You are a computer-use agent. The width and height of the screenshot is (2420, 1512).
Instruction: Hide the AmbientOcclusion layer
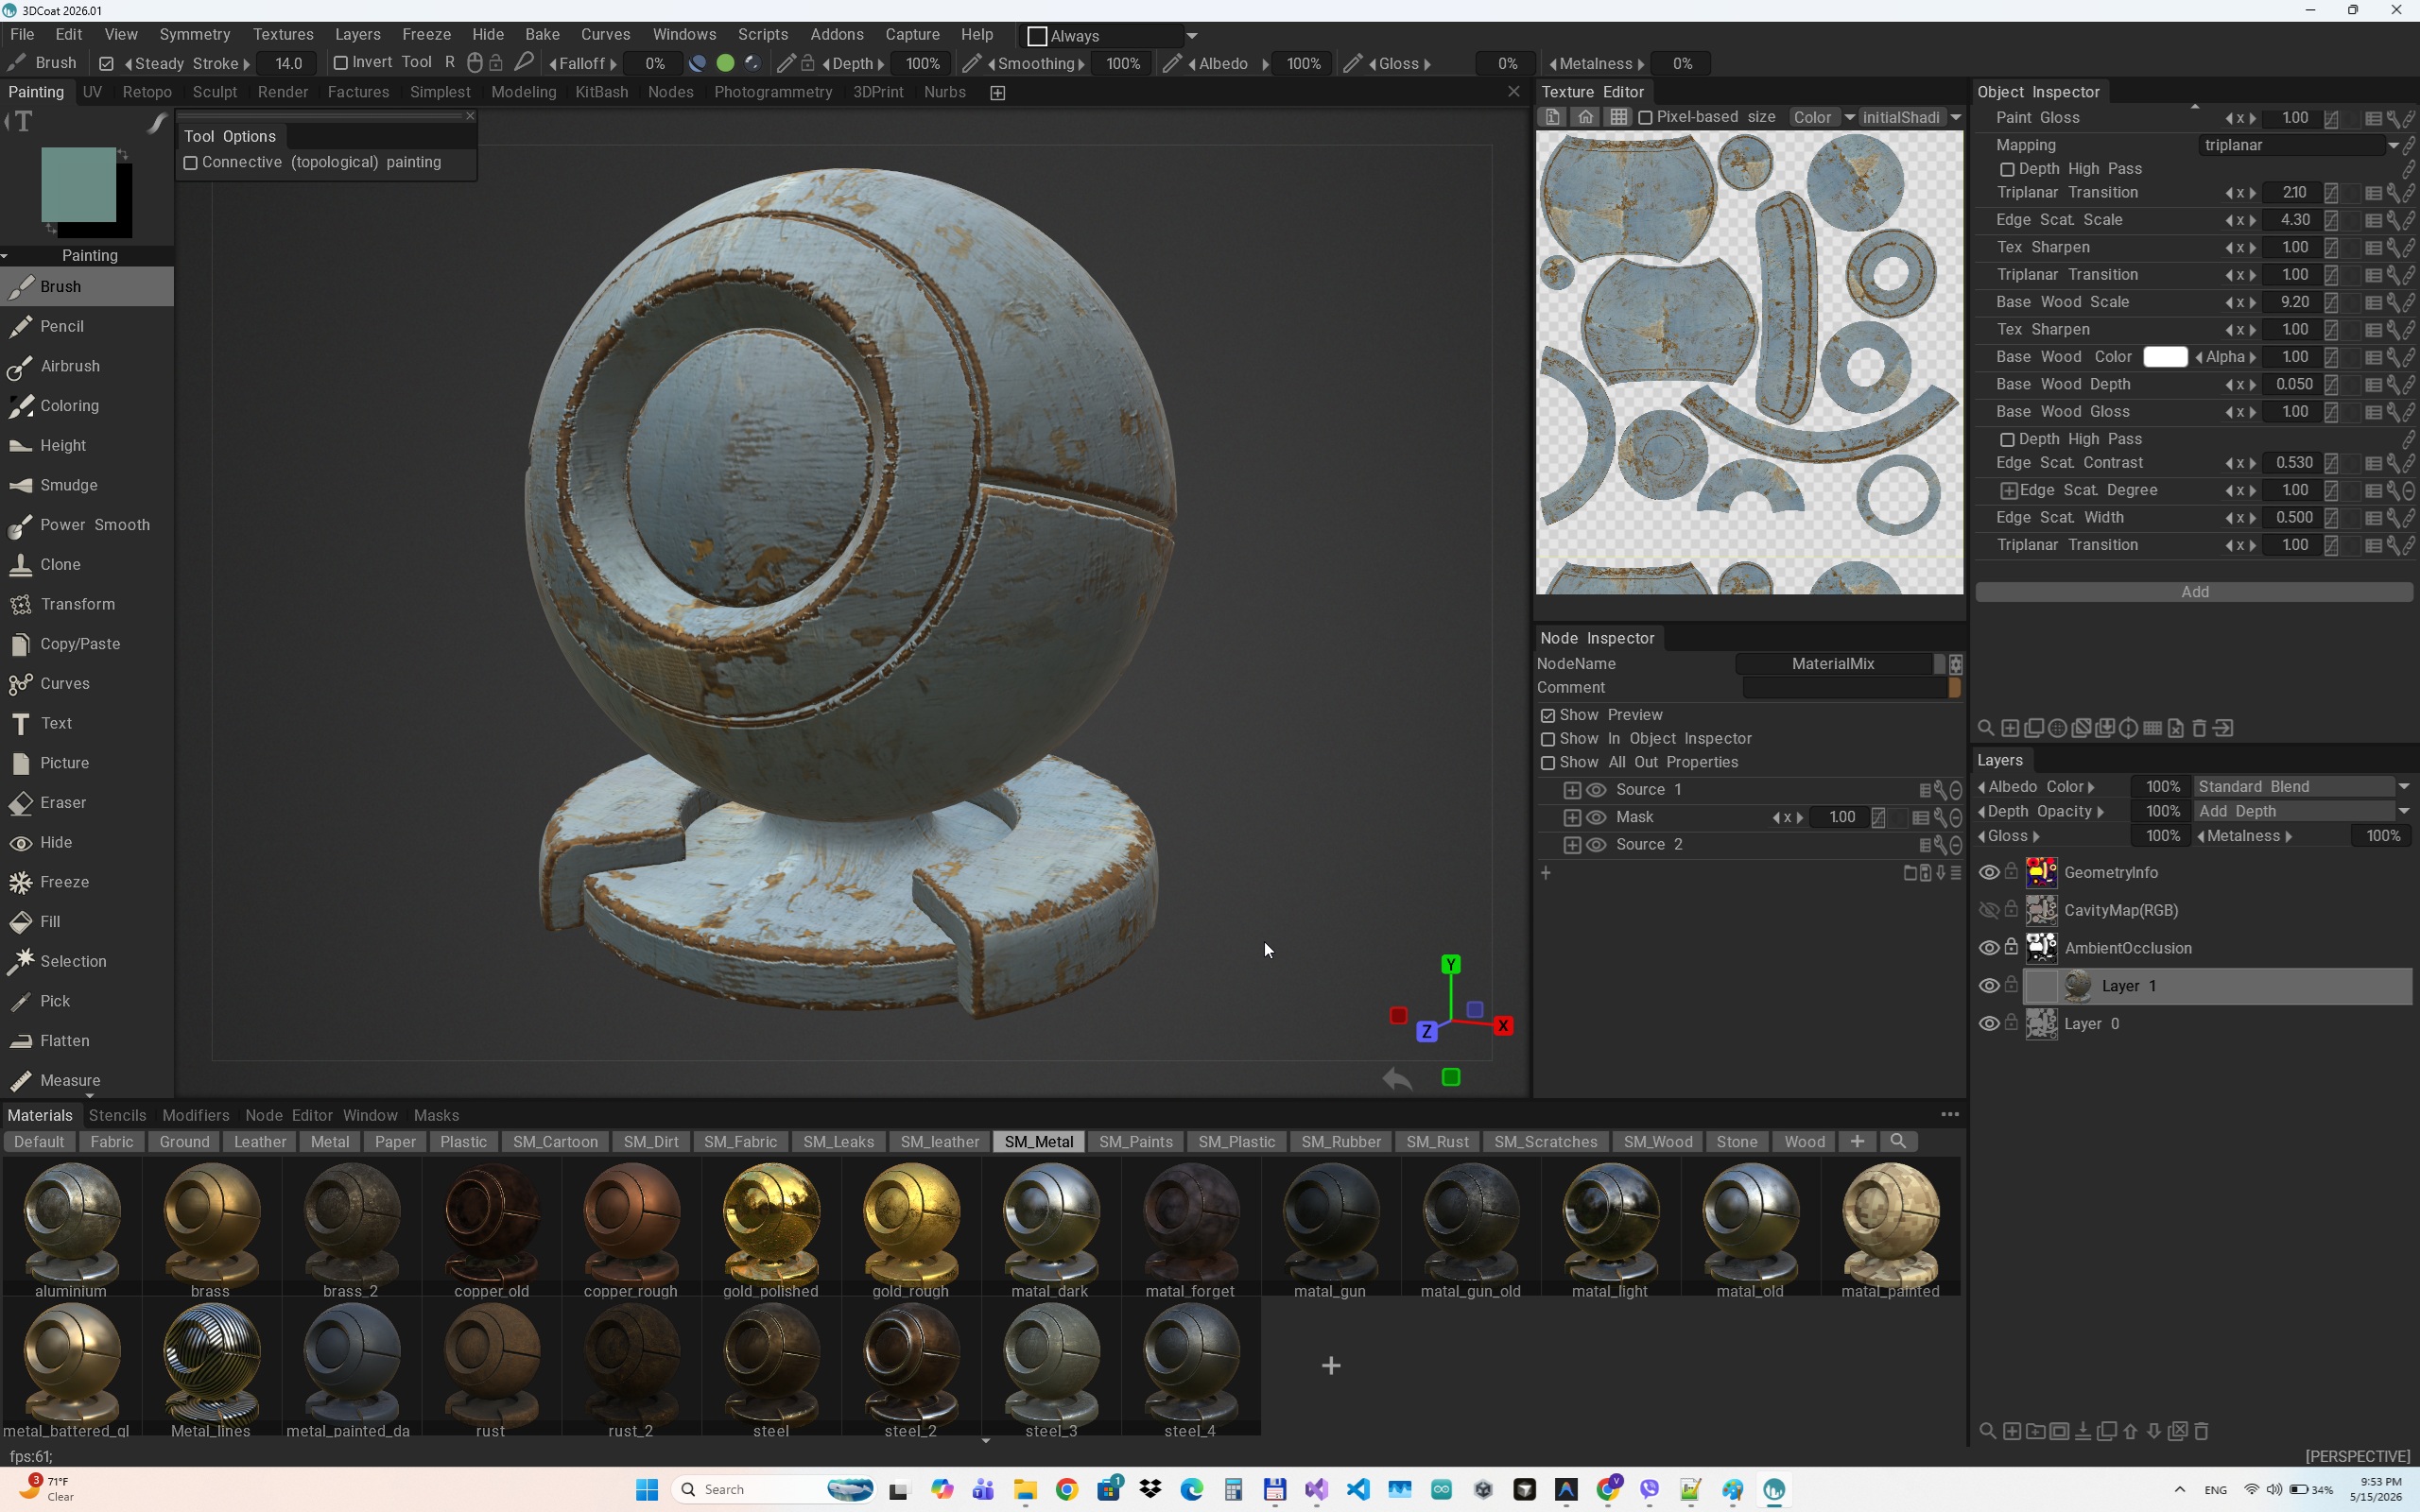pyautogui.click(x=1989, y=948)
